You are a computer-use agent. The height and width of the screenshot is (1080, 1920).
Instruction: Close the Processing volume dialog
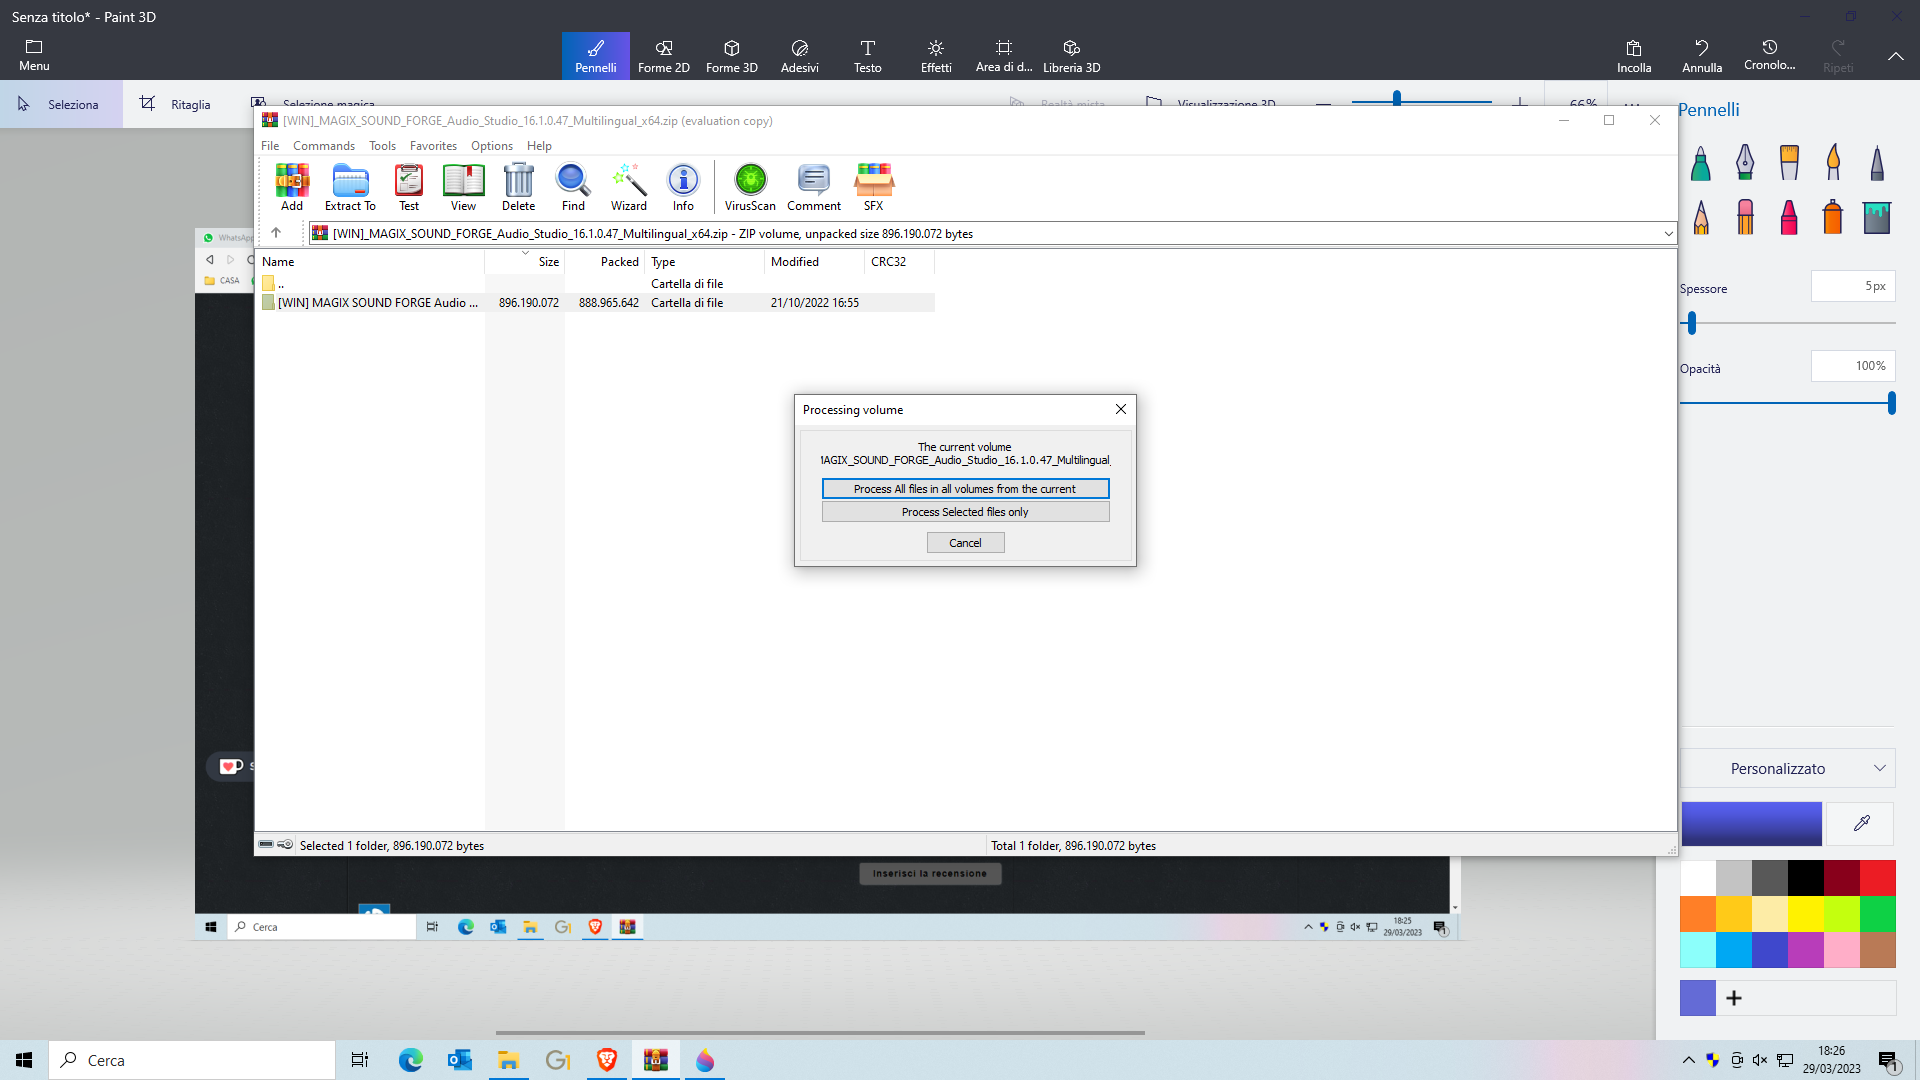click(1121, 409)
